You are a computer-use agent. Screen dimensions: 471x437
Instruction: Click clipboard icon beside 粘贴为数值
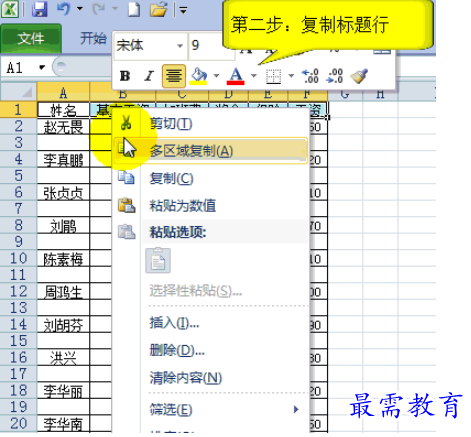[127, 205]
